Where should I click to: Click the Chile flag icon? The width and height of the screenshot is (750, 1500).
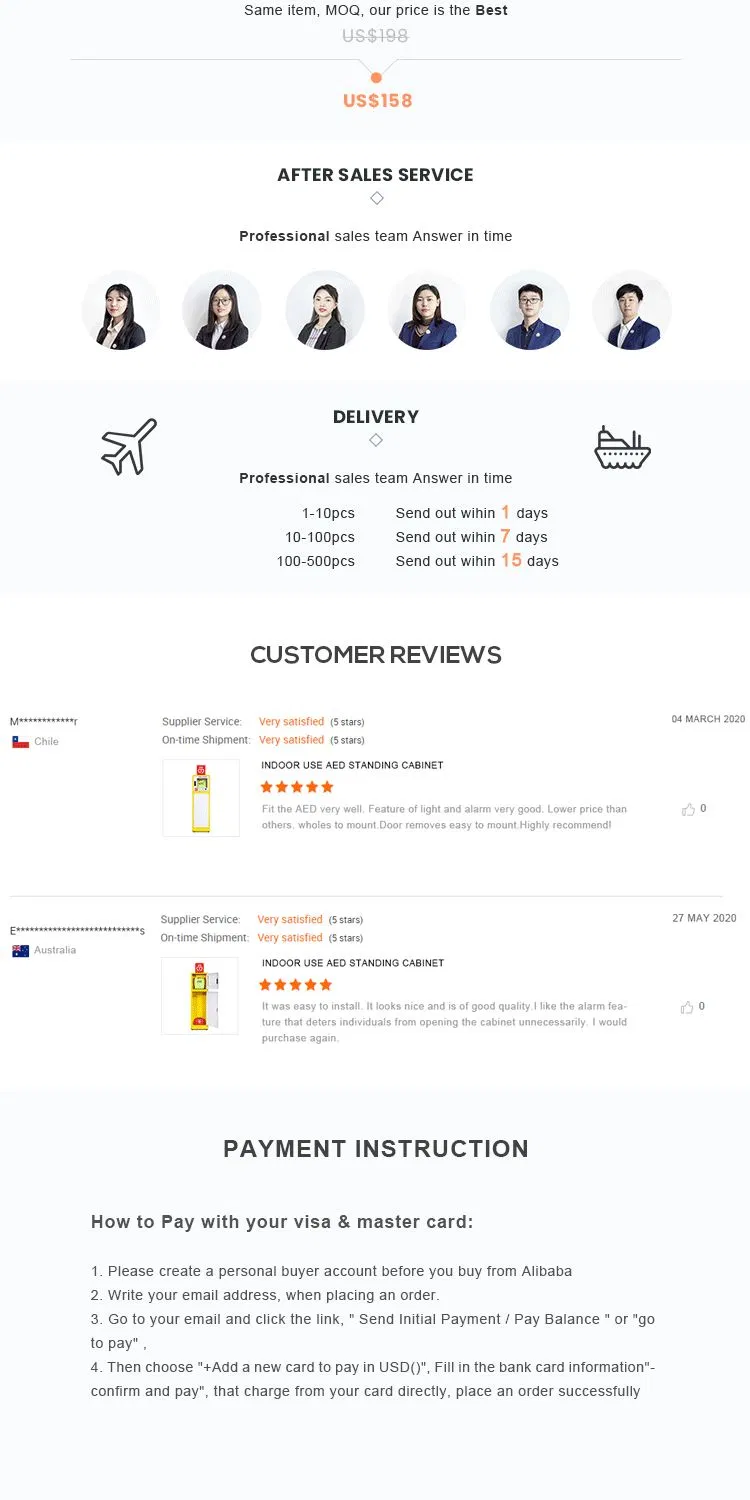pyautogui.click(x=21, y=742)
